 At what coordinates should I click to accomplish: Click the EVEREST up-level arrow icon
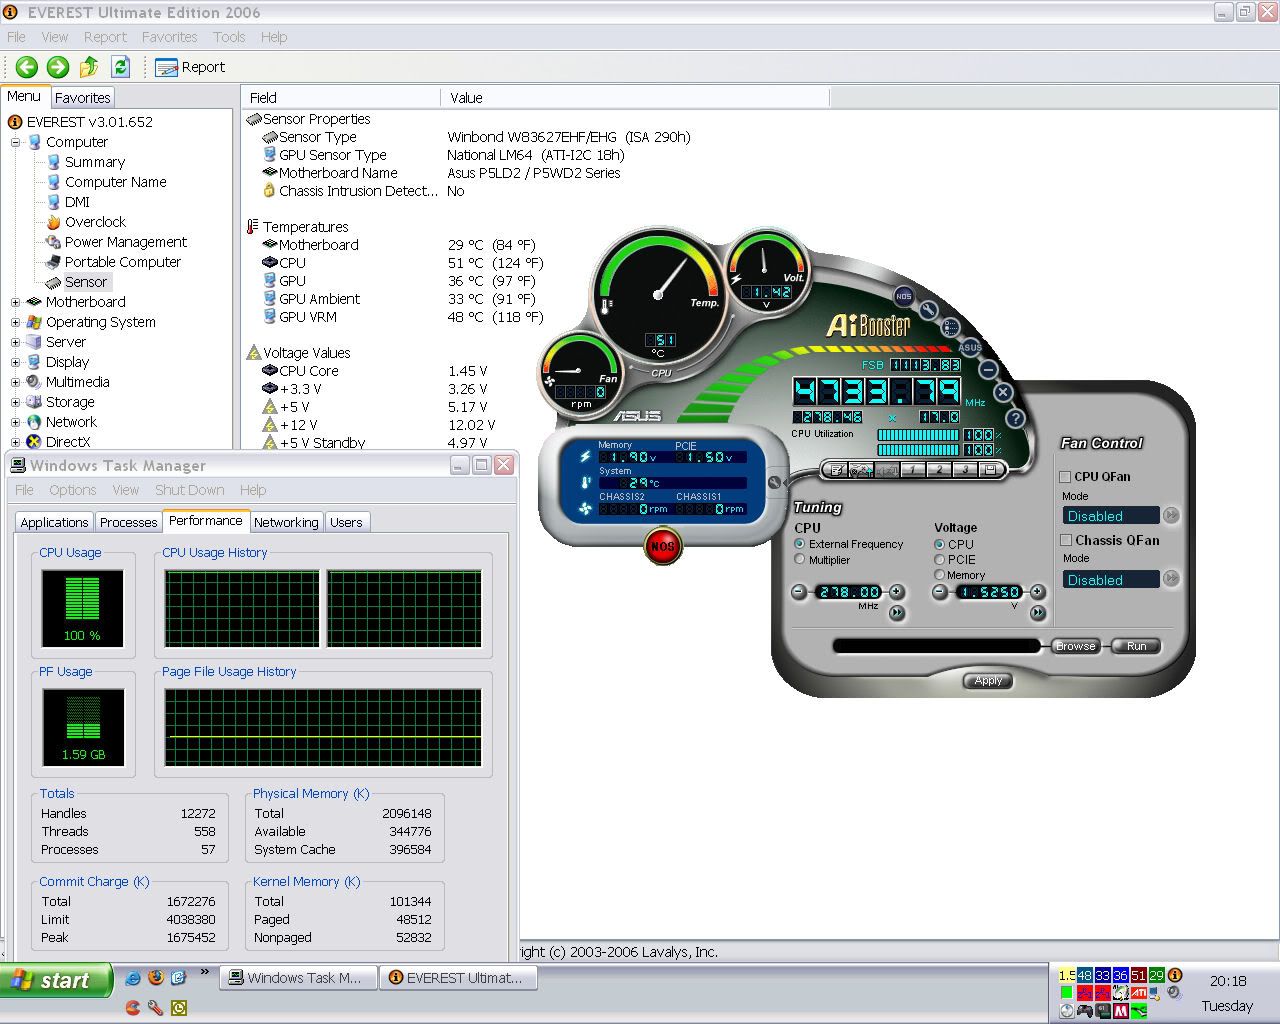(89, 67)
